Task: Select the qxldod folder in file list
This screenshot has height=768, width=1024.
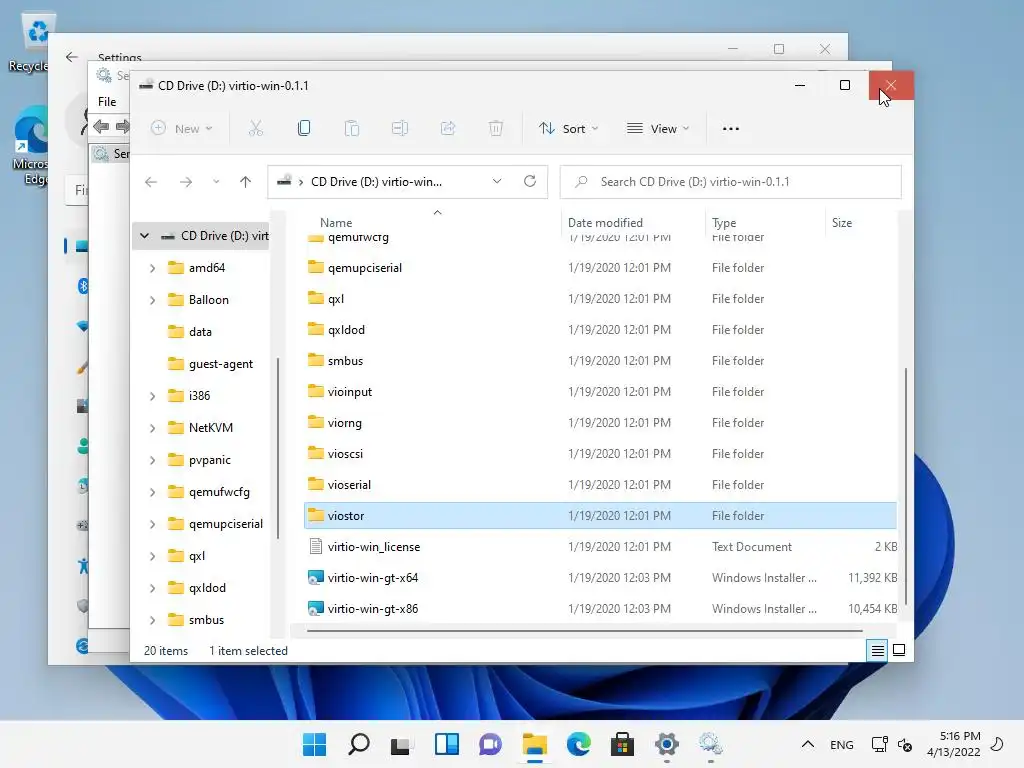Action: point(600,329)
